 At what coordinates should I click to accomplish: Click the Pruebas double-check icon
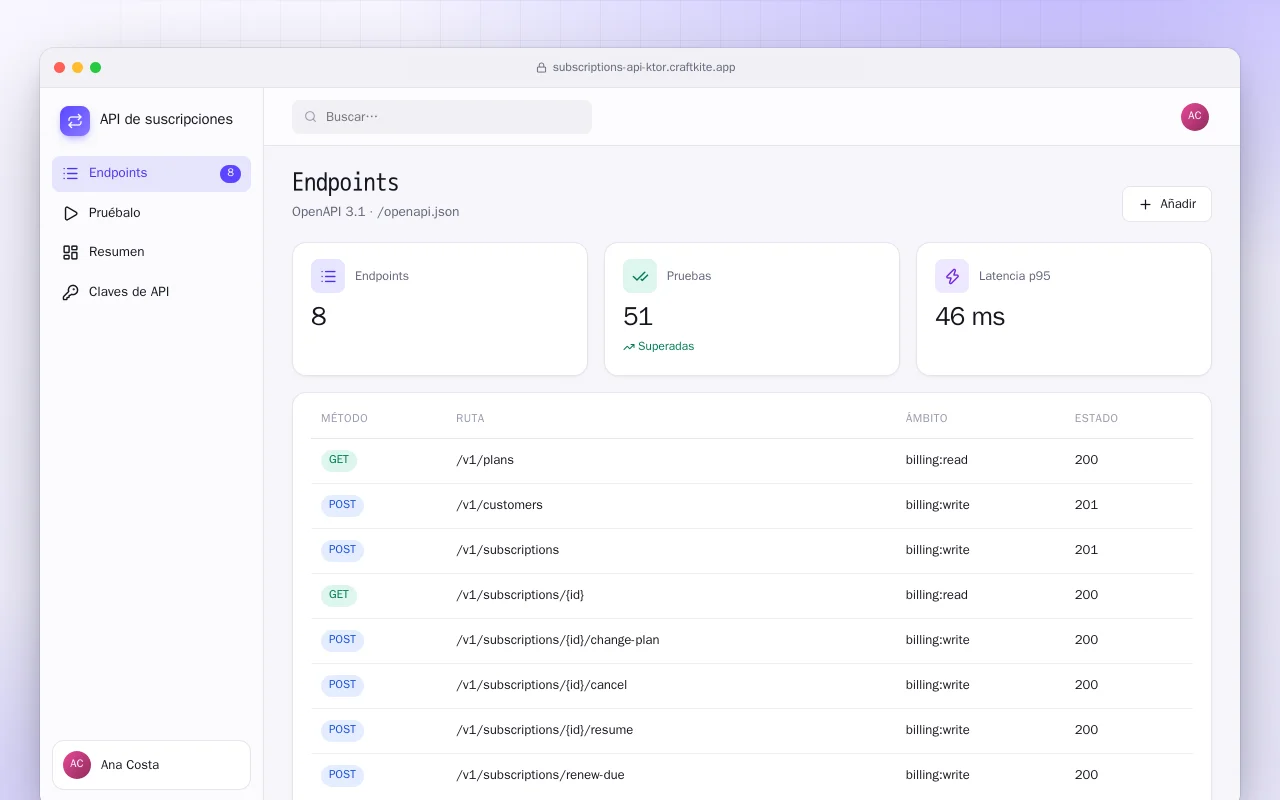click(x=640, y=276)
